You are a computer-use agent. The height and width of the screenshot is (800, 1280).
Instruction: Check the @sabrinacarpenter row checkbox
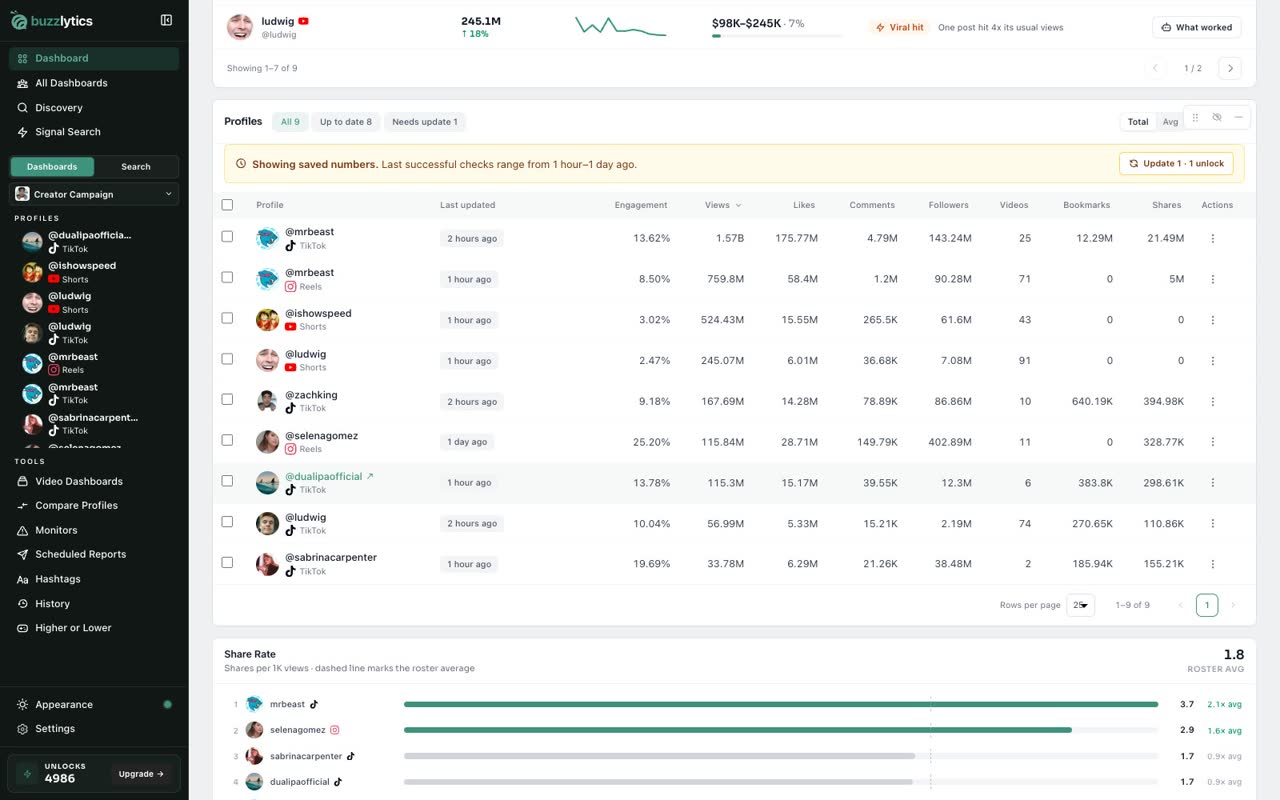click(227, 562)
